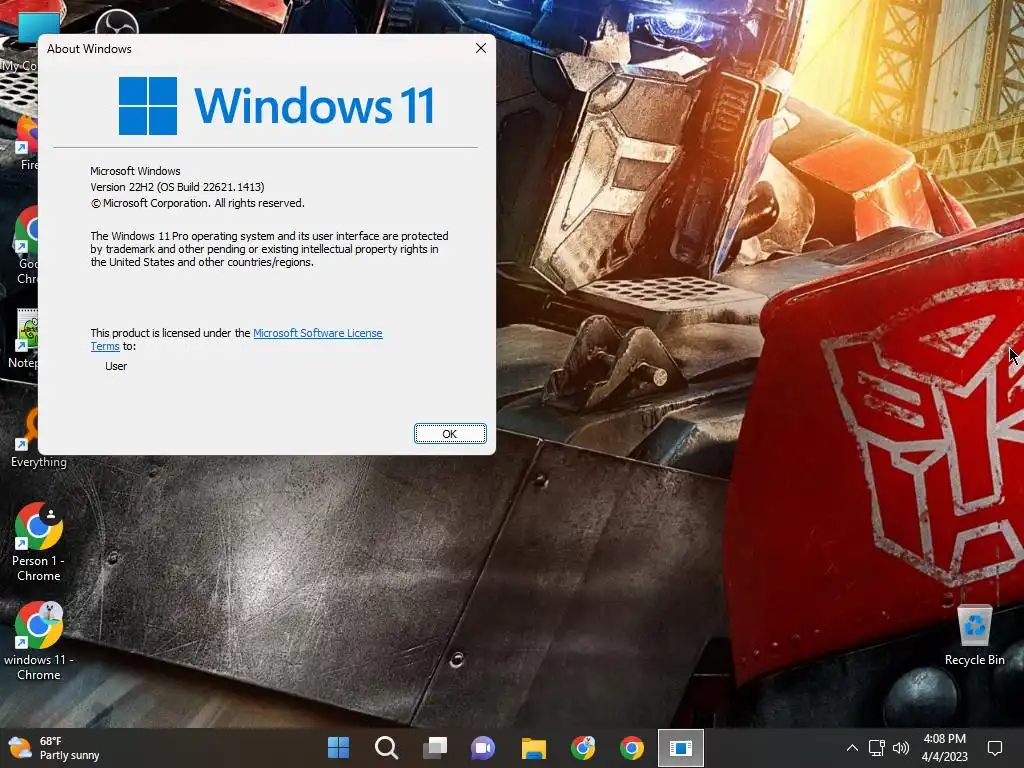Select the Notepad++ desktop shortcut
The image size is (1024, 768).
point(24,338)
